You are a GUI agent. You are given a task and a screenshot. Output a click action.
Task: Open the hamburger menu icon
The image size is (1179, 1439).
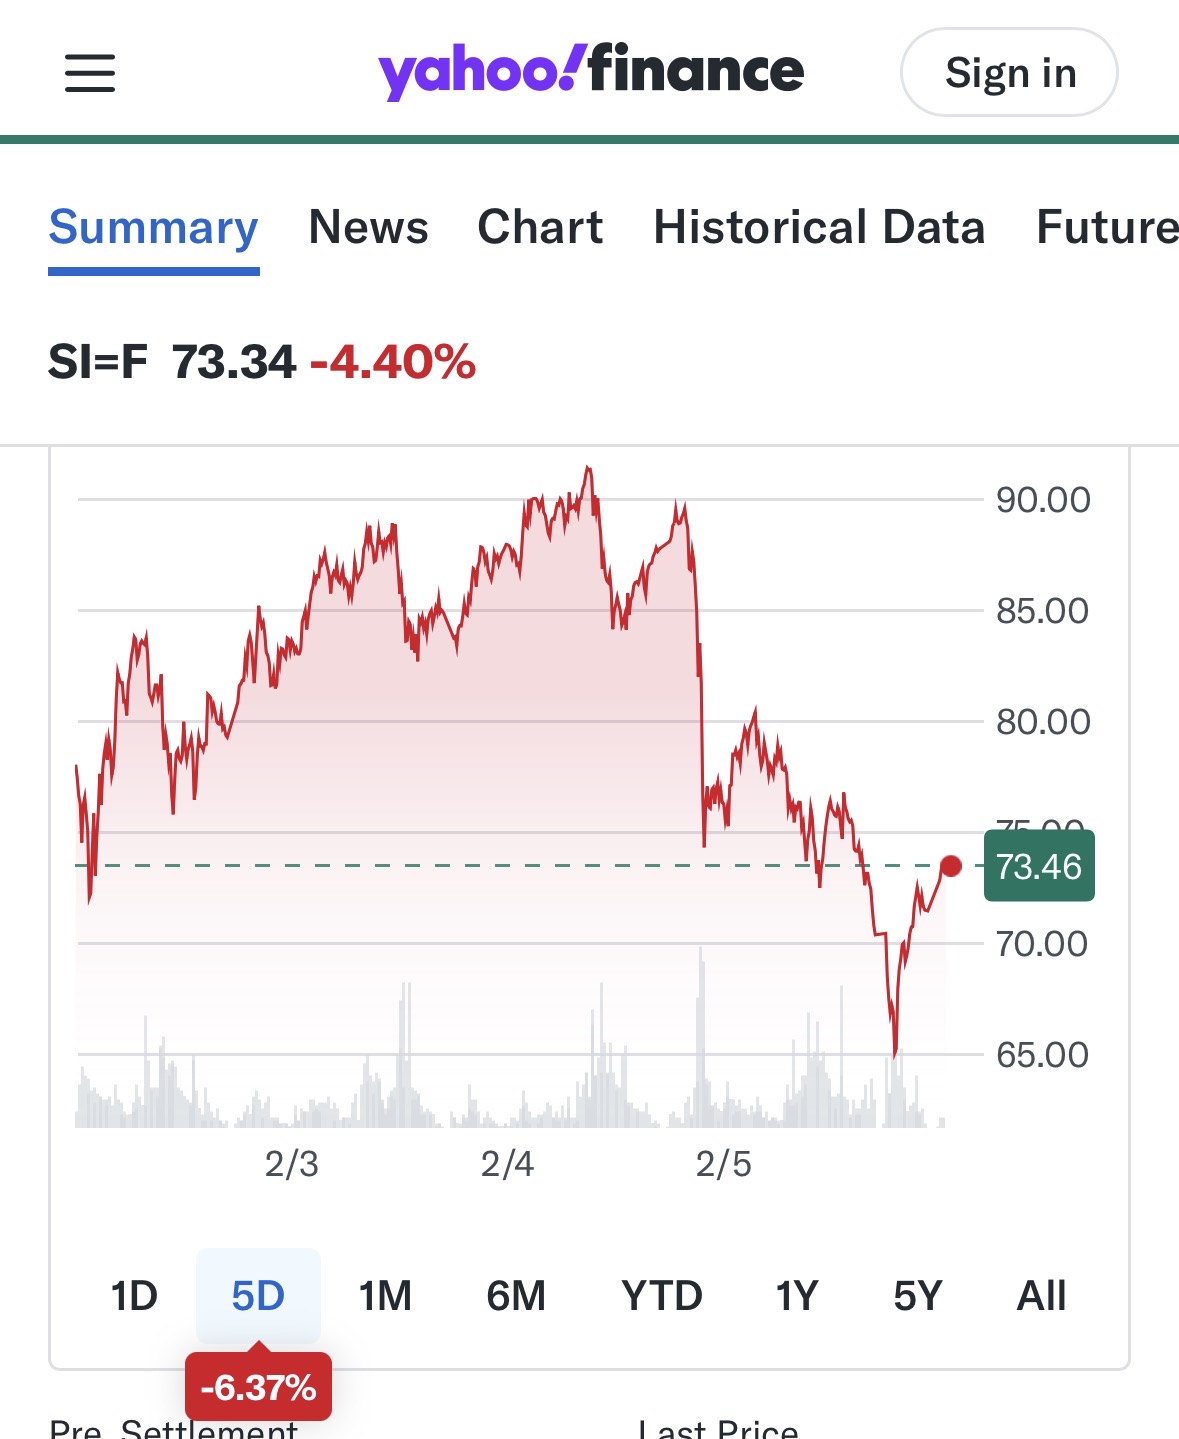point(90,73)
